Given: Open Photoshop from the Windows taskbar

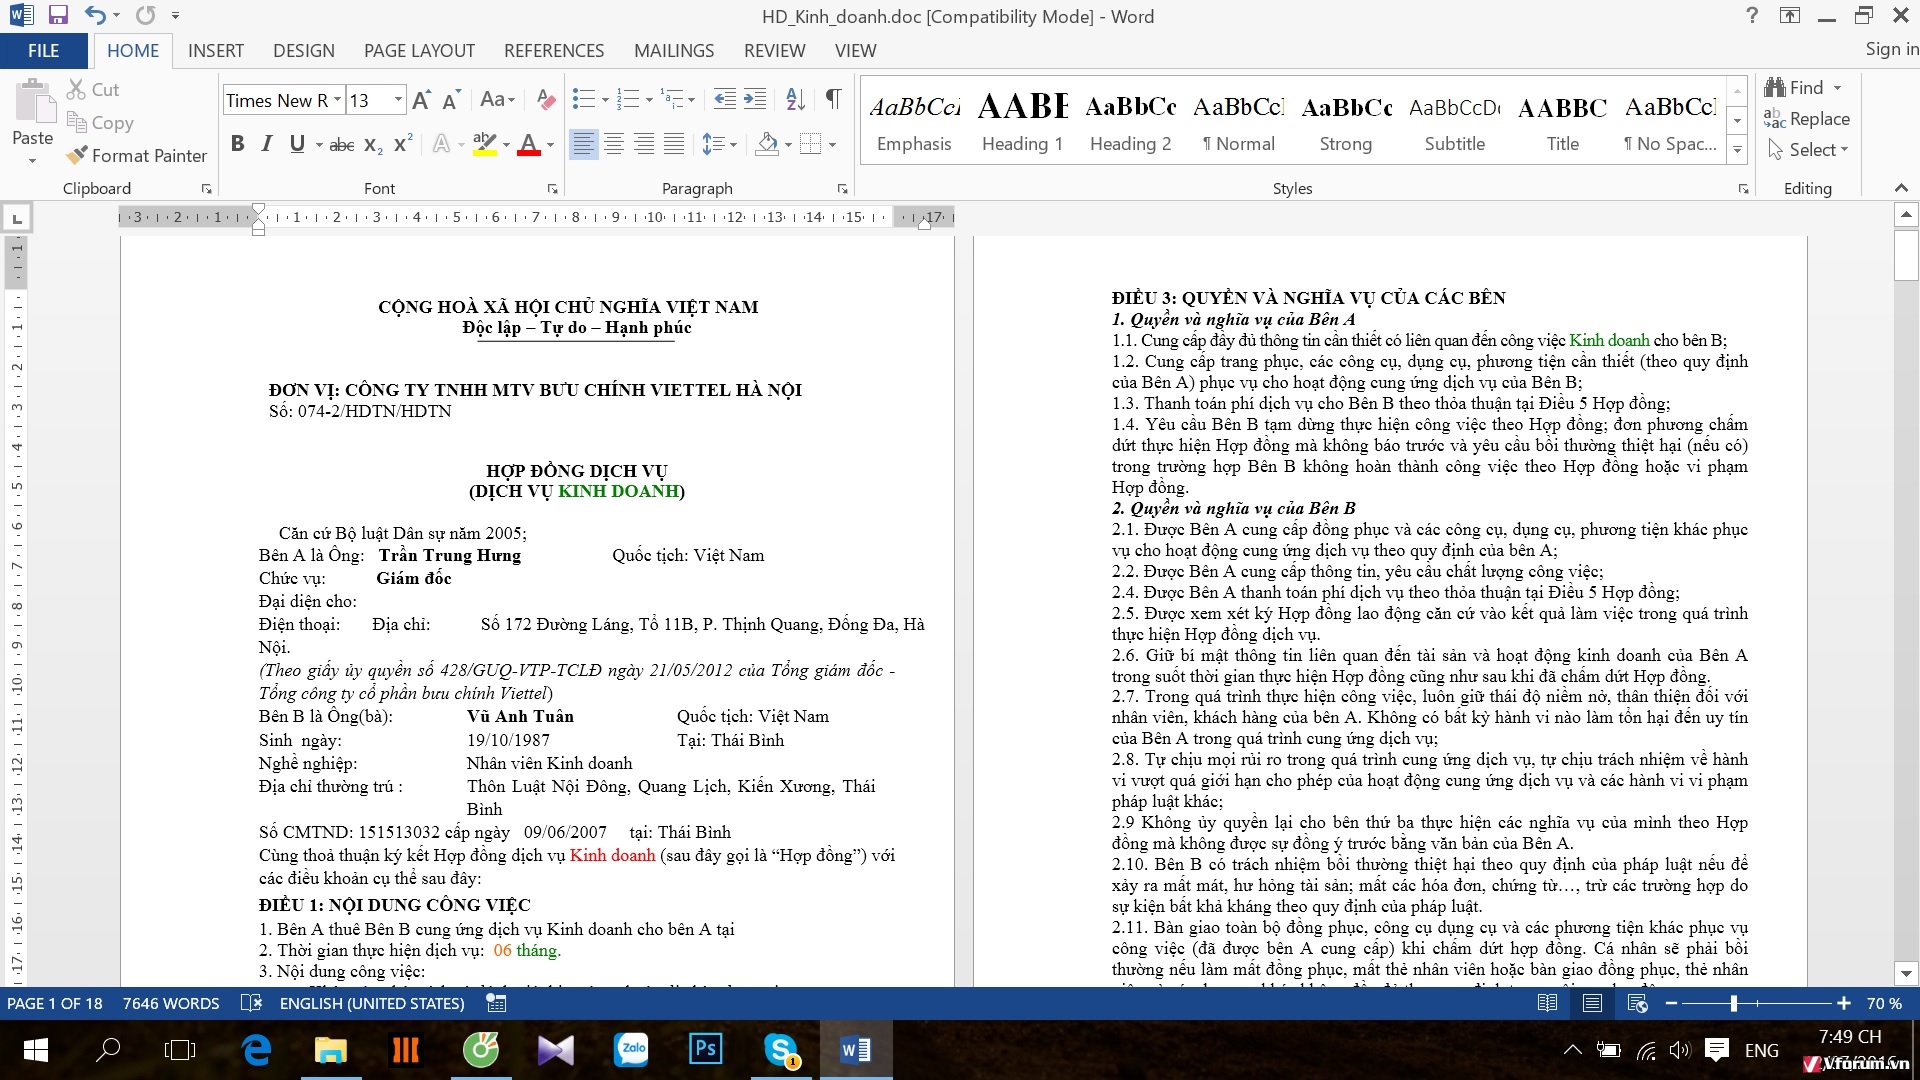Looking at the screenshot, I should (705, 1049).
